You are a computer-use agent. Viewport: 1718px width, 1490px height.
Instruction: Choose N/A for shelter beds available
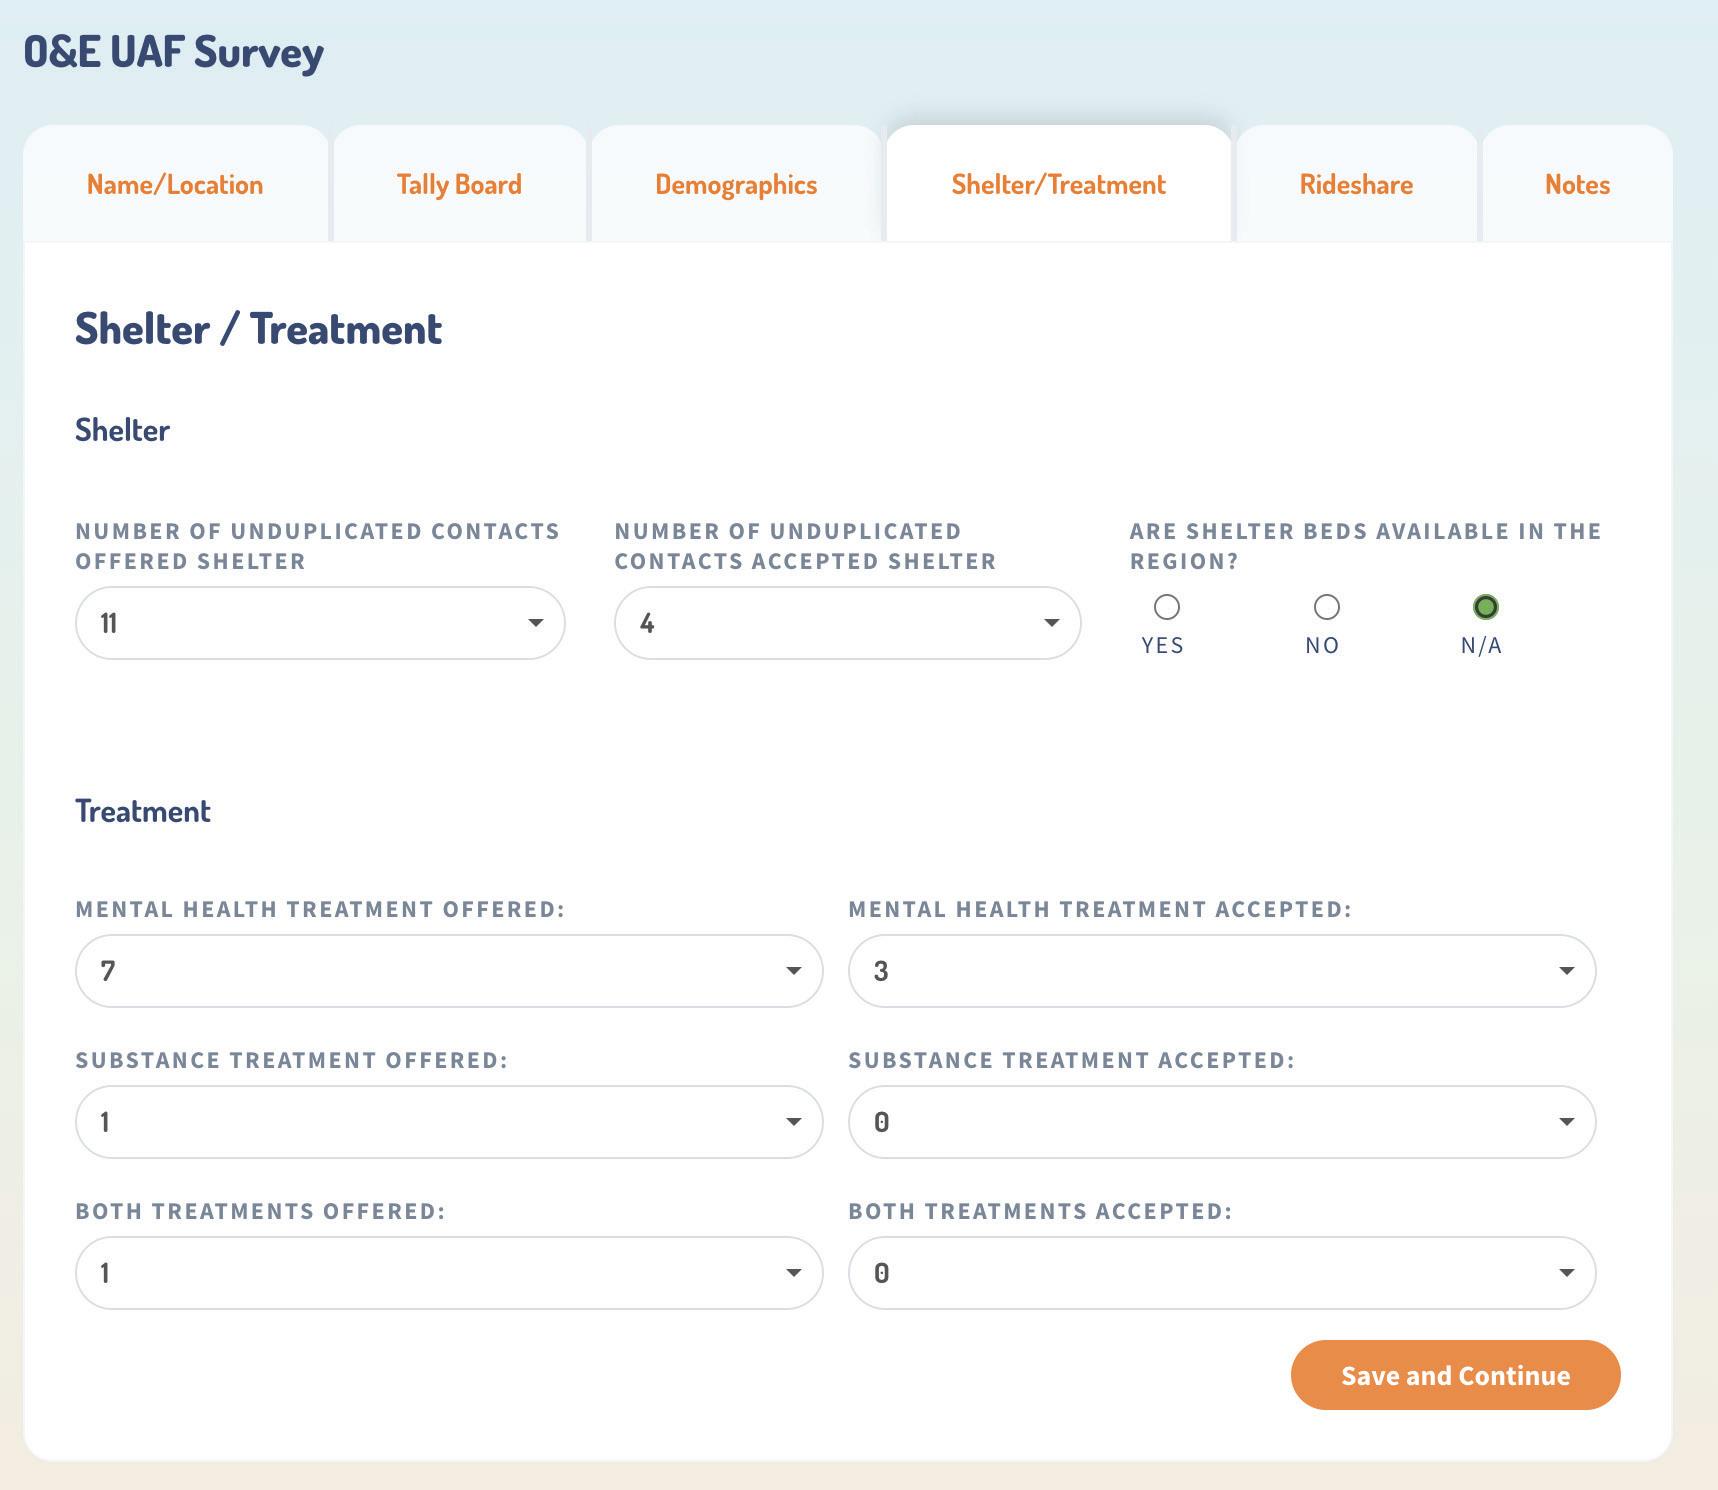pos(1485,607)
